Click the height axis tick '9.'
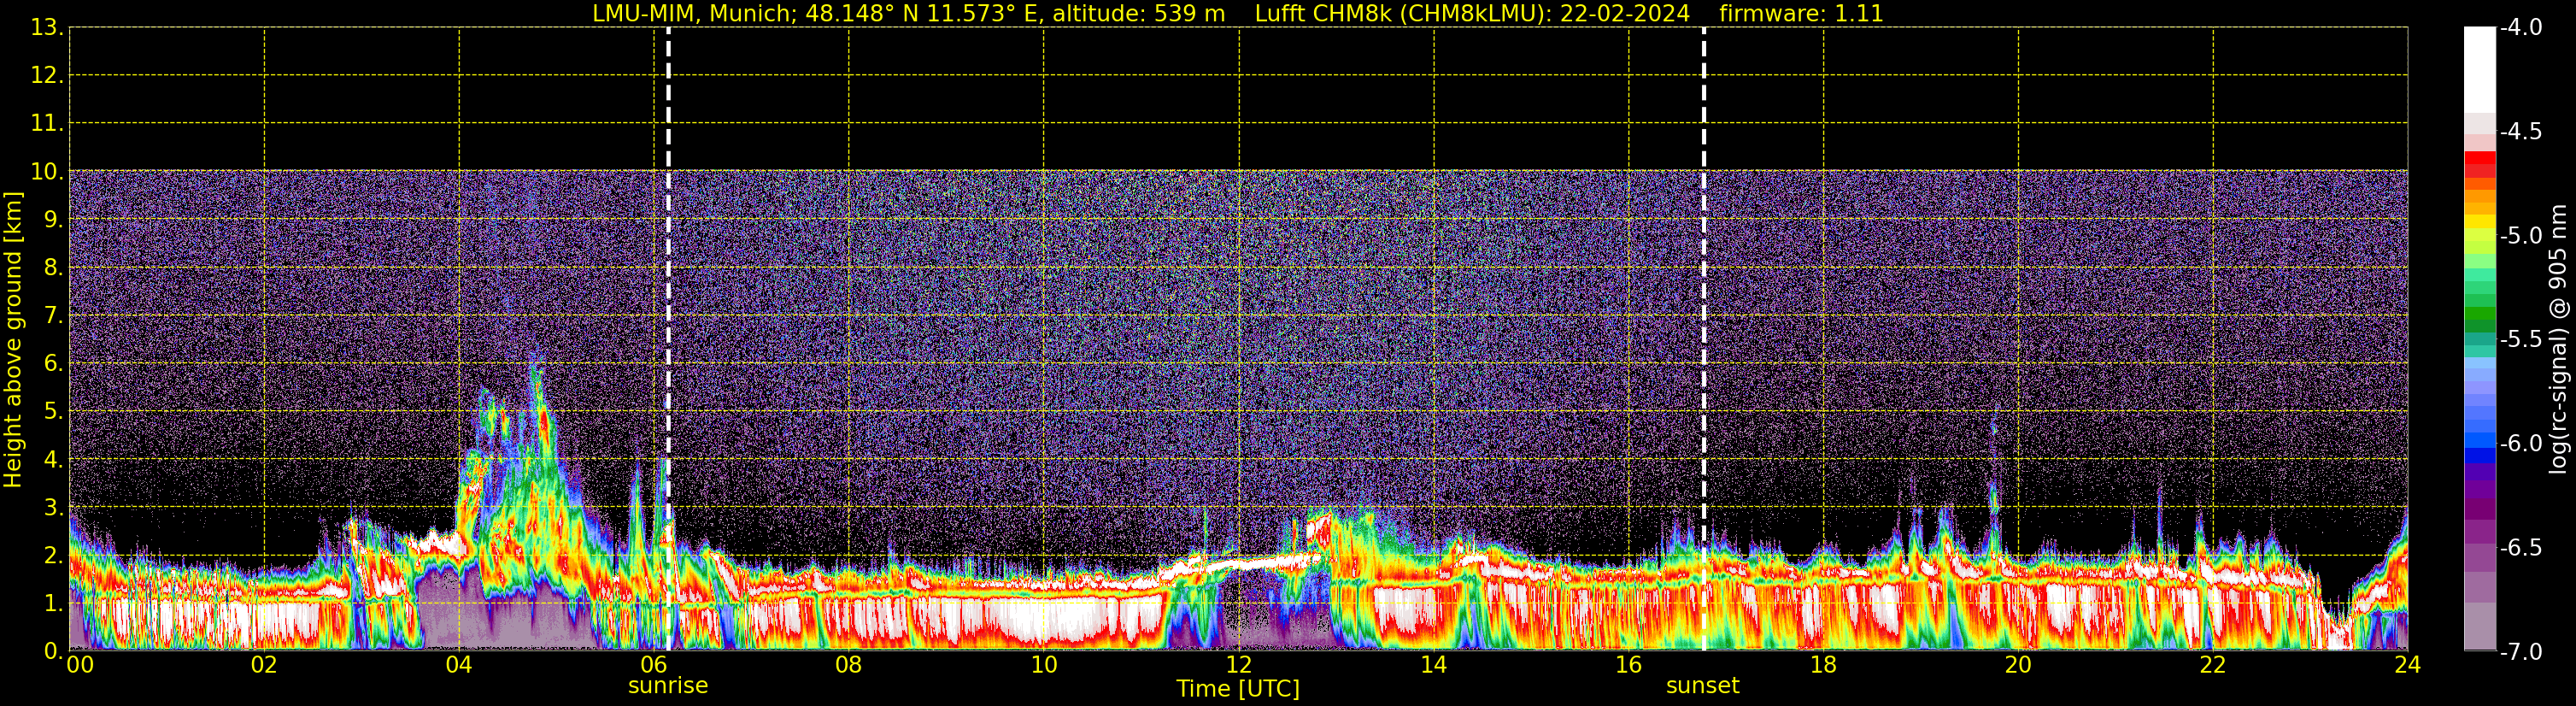2576x706 pixels. 53,220
